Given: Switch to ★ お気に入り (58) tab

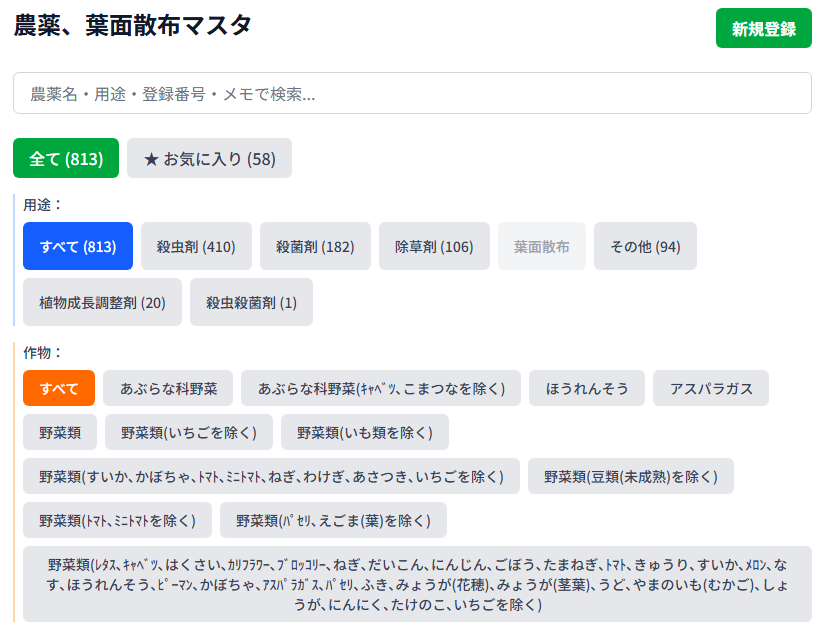Looking at the screenshot, I should pyautogui.click(x=209, y=158).
